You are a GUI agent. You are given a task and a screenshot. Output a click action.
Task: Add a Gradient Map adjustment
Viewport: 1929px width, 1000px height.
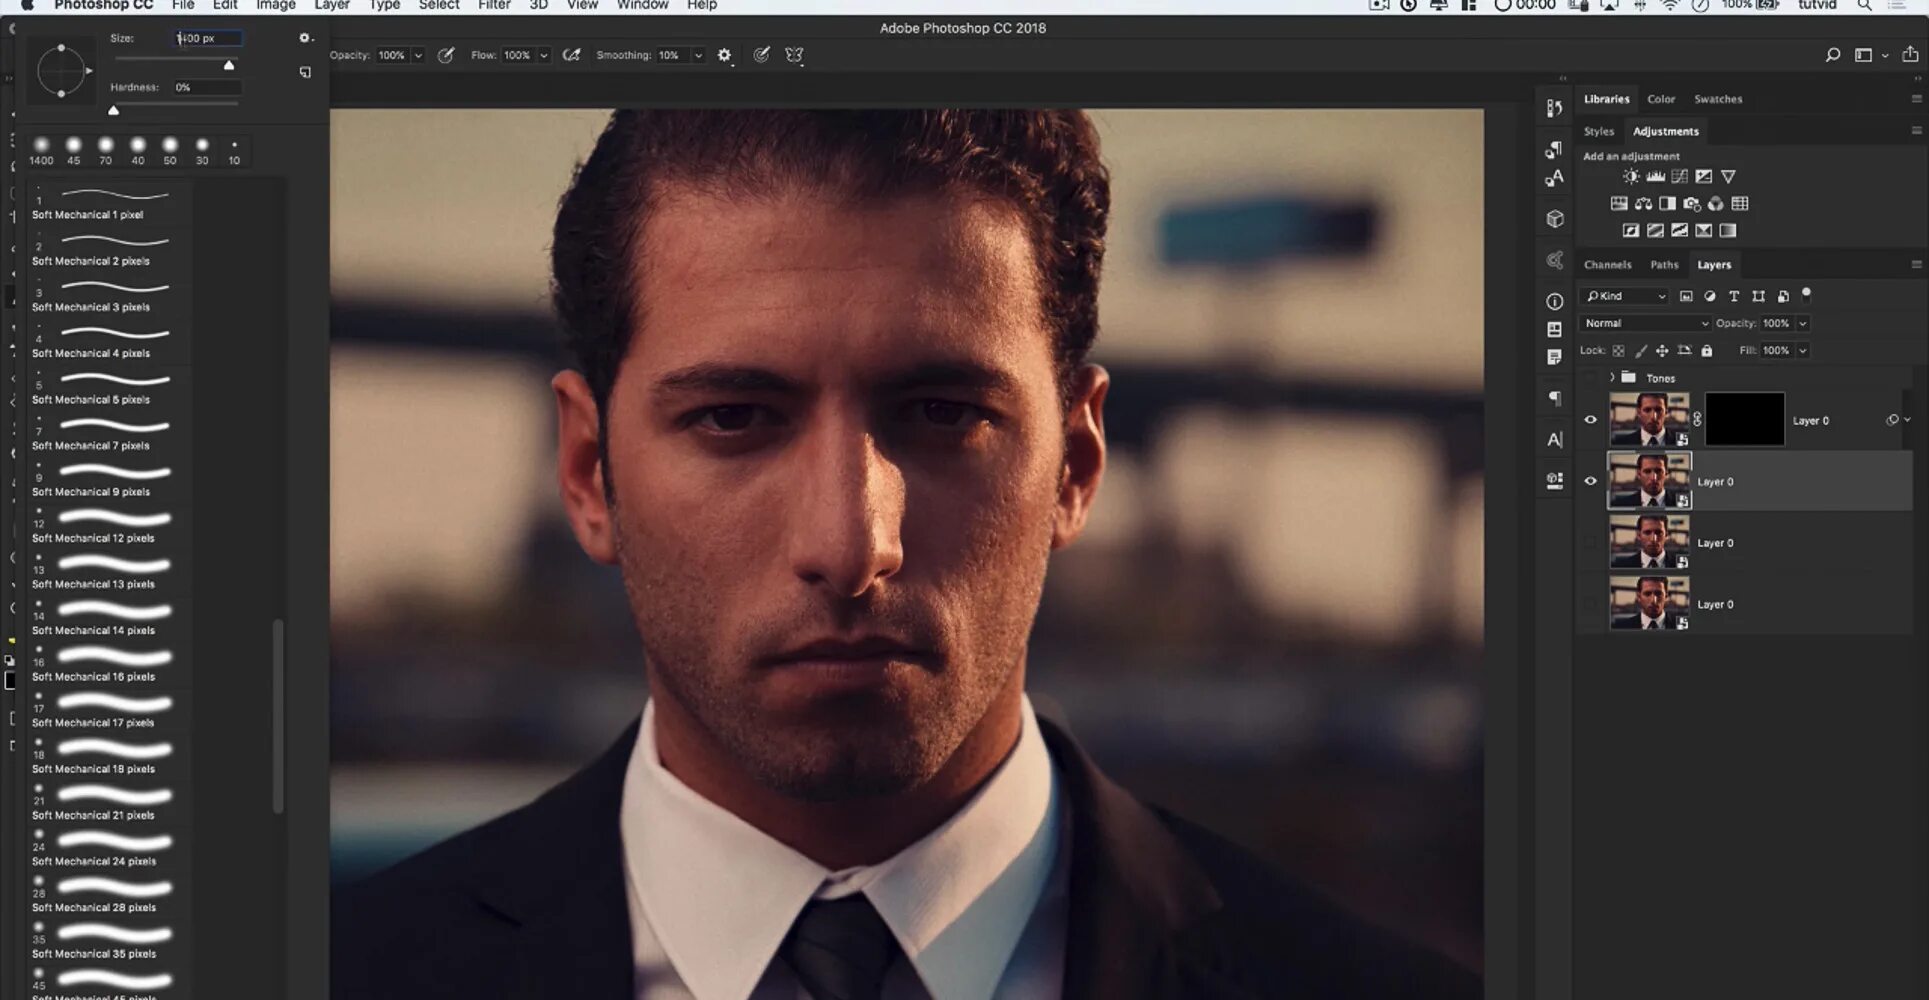pos(1728,231)
